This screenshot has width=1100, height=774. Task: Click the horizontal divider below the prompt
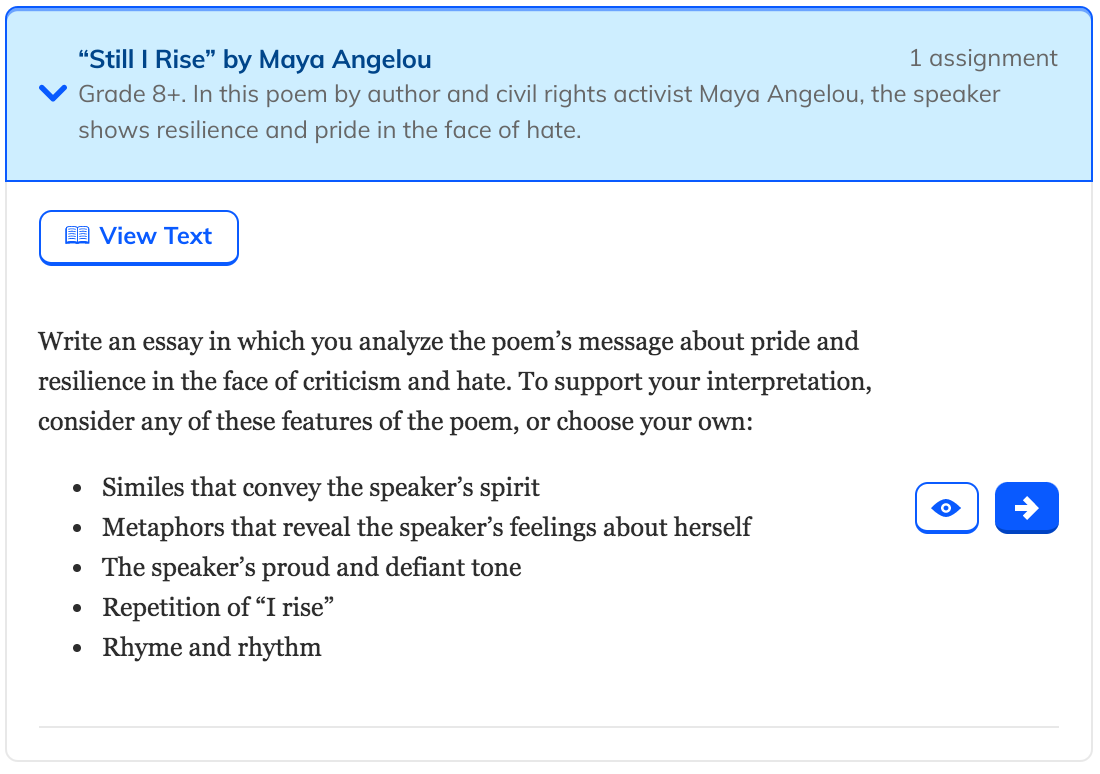coord(549,727)
